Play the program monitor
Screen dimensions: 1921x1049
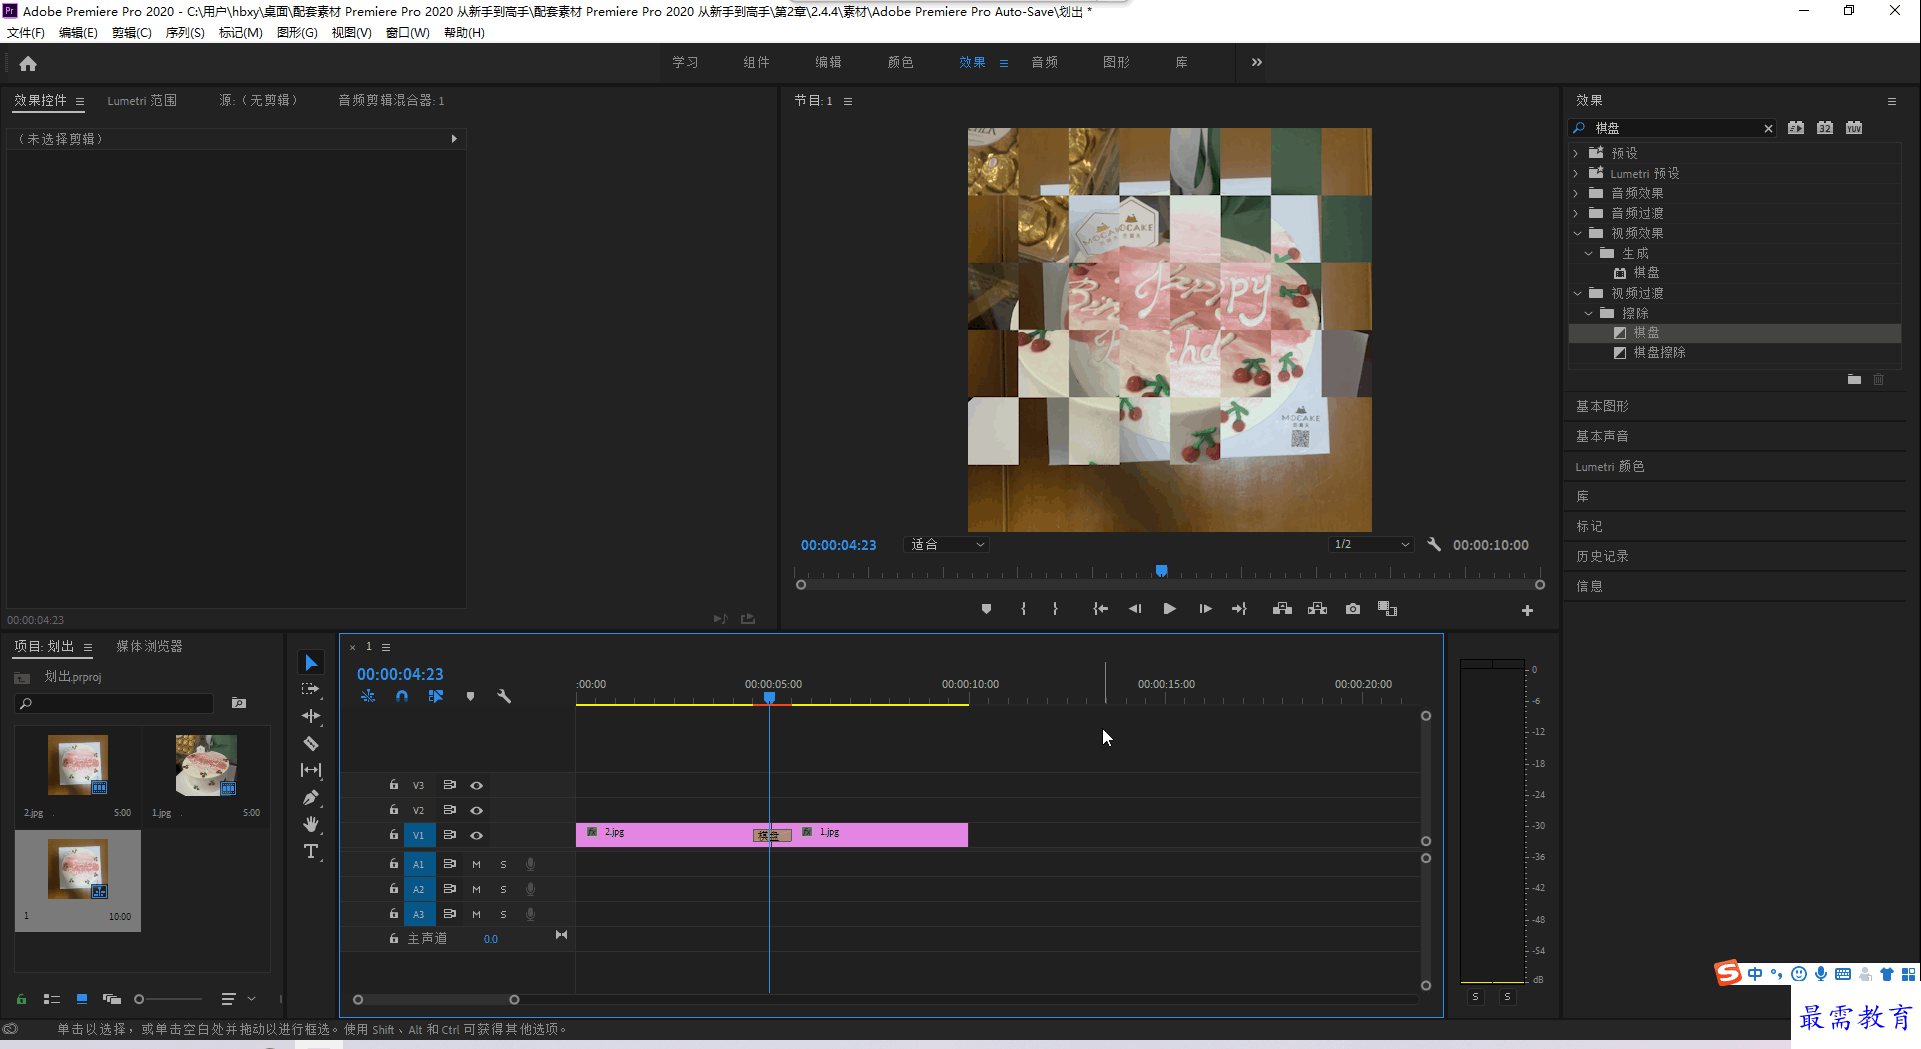point(1169,609)
